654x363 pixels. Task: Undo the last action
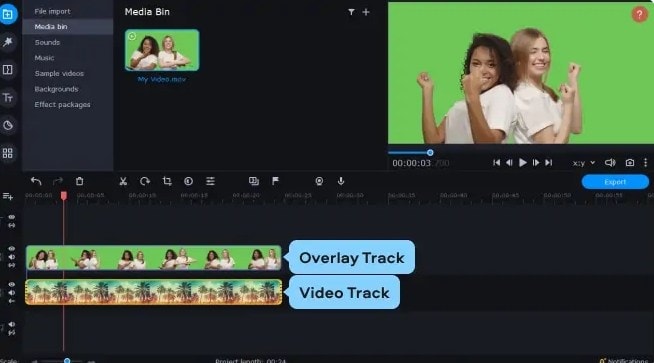click(36, 181)
